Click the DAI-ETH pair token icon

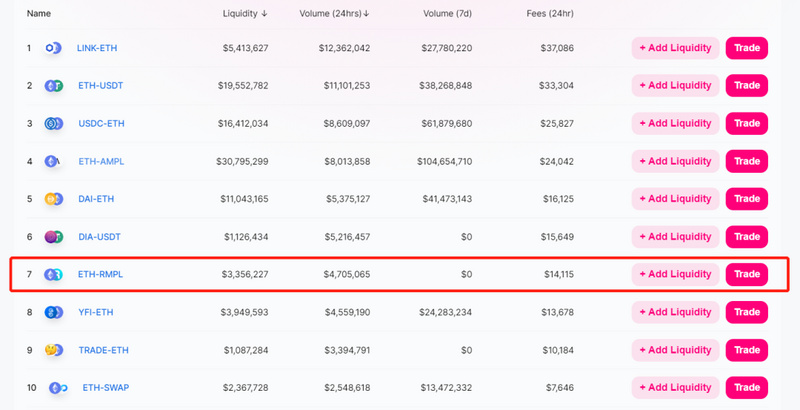coord(53,199)
